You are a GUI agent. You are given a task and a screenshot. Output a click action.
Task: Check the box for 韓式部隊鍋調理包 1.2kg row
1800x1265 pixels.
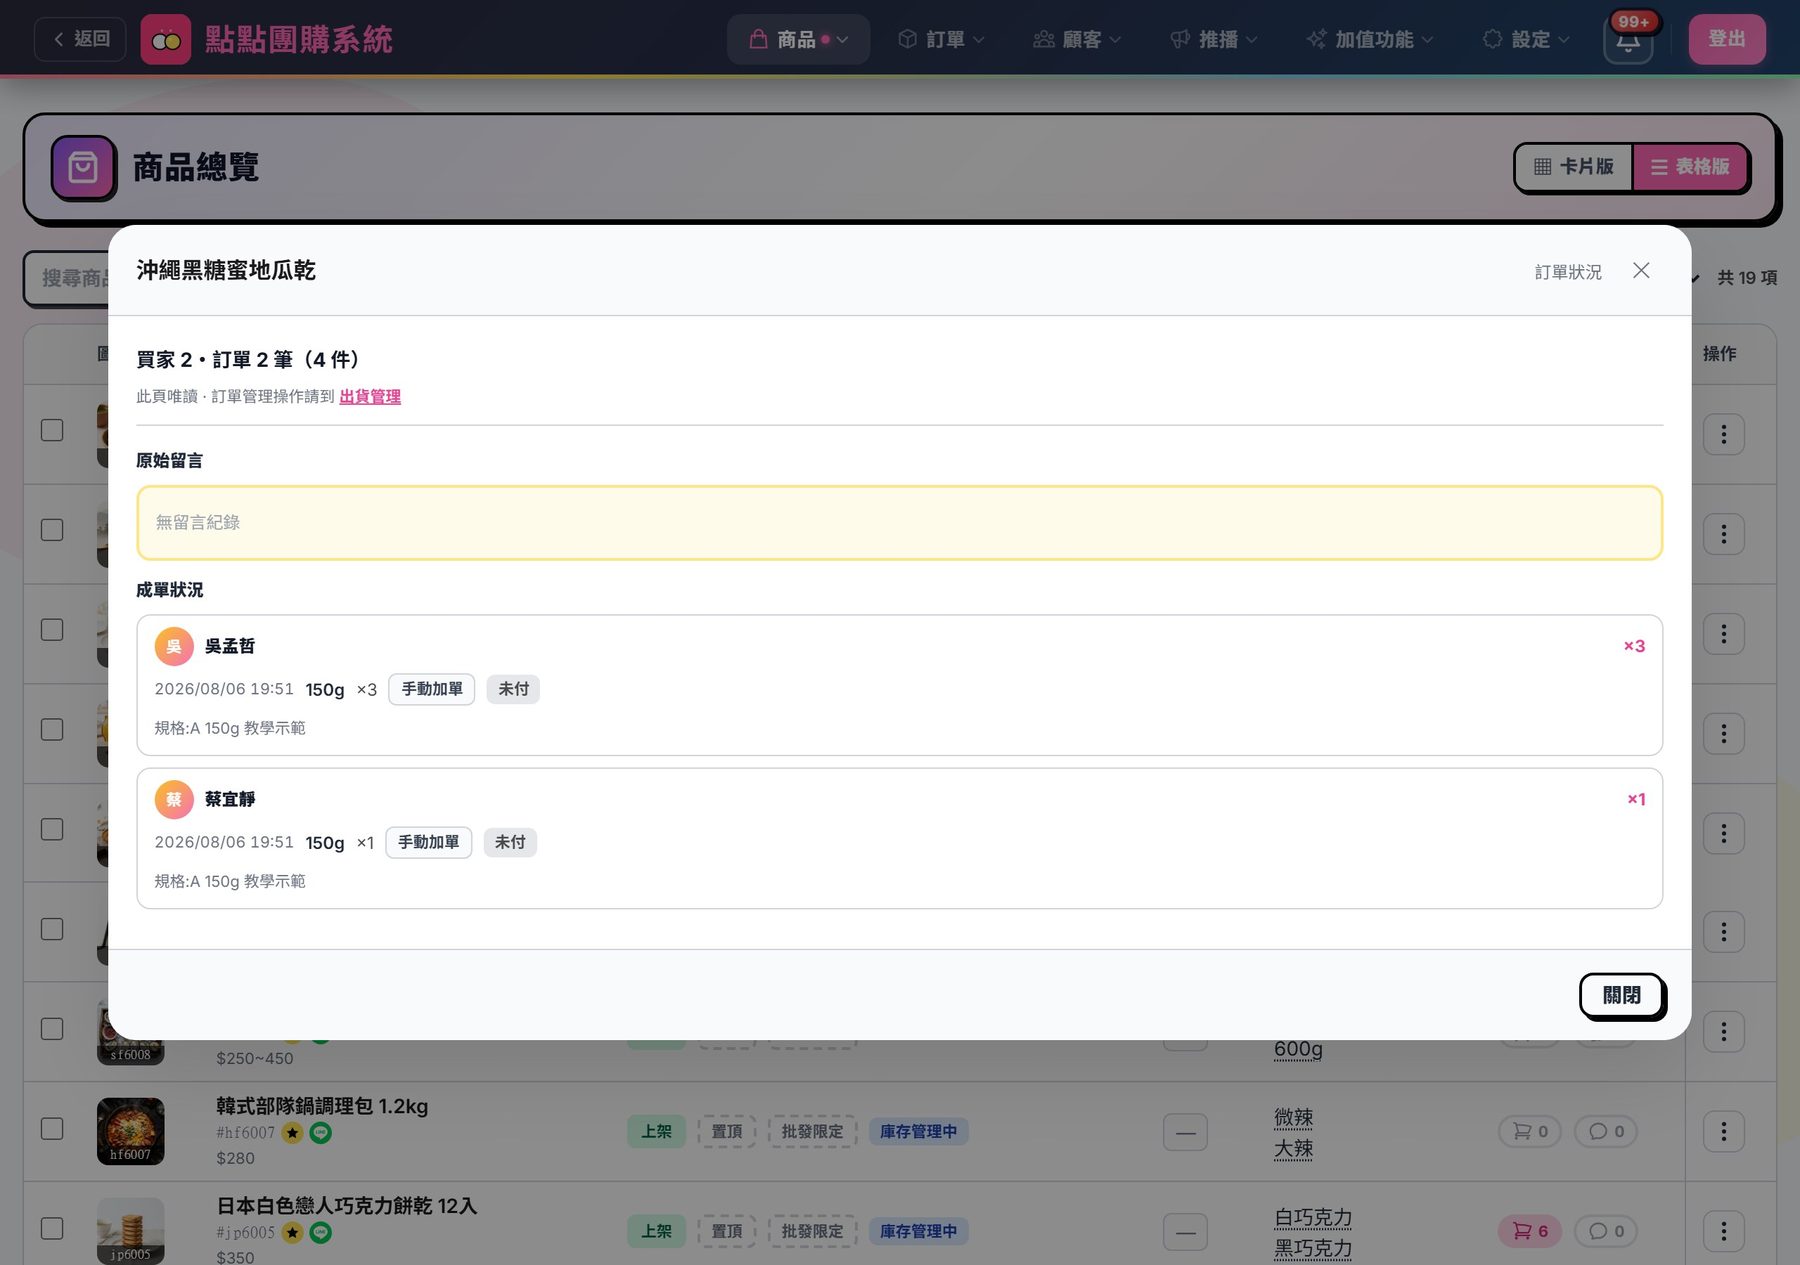click(52, 1128)
